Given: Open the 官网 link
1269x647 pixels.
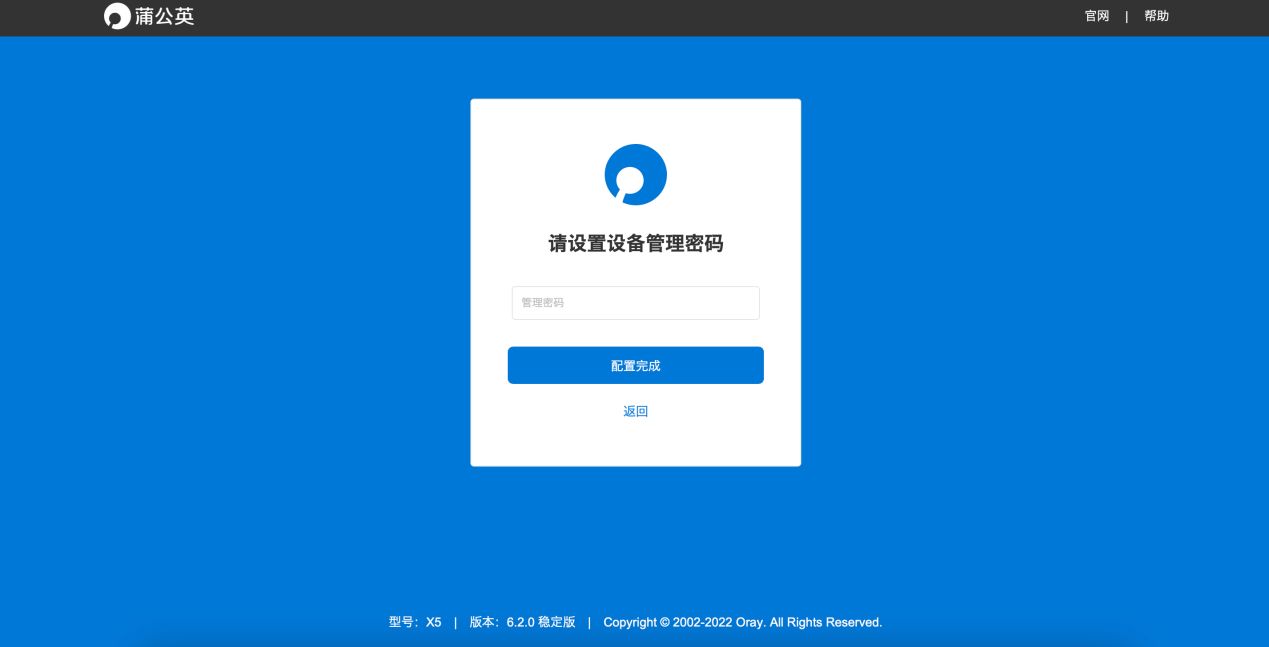Looking at the screenshot, I should pyautogui.click(x=1097, y=16).
